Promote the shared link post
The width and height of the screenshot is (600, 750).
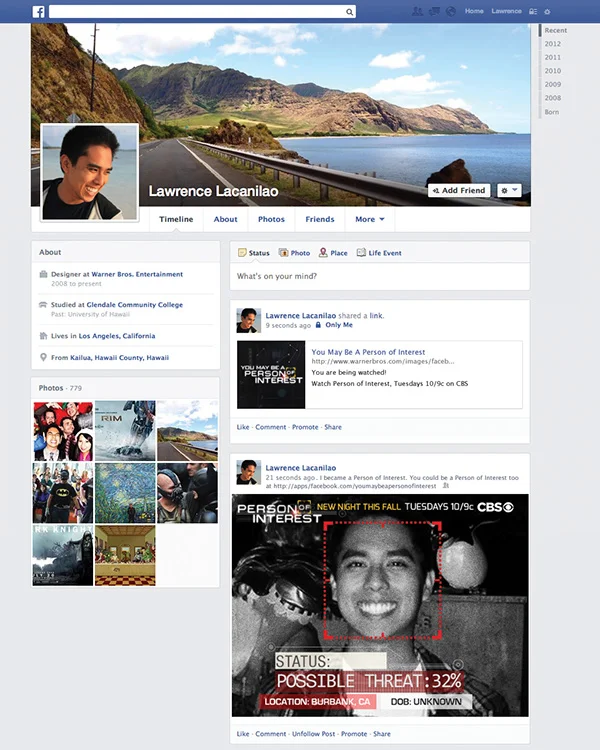pyautogui.click(x=305, y=427)
